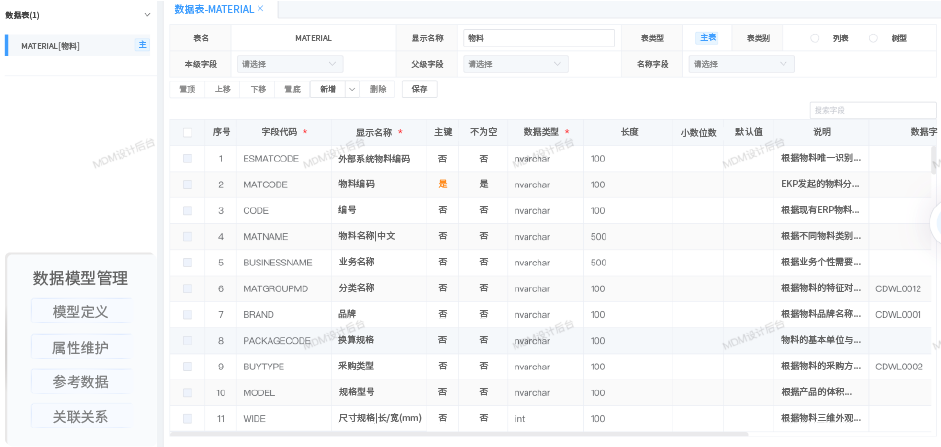Click the 主 badge beside MATERIAL[物料]
941x447 pixels.
click(142, 45)
